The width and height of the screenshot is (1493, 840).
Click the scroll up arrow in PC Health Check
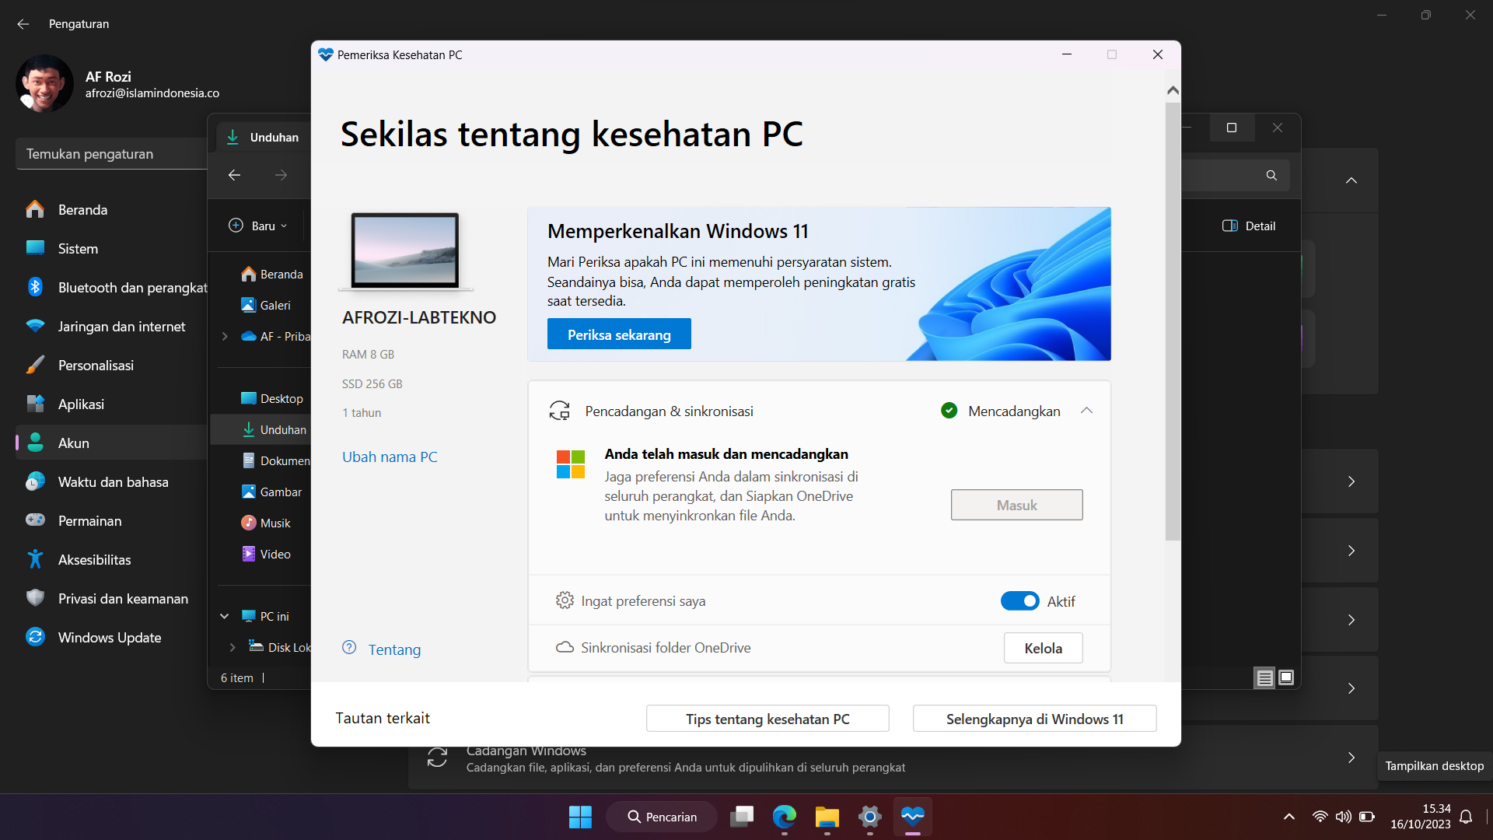(1173, 90)
